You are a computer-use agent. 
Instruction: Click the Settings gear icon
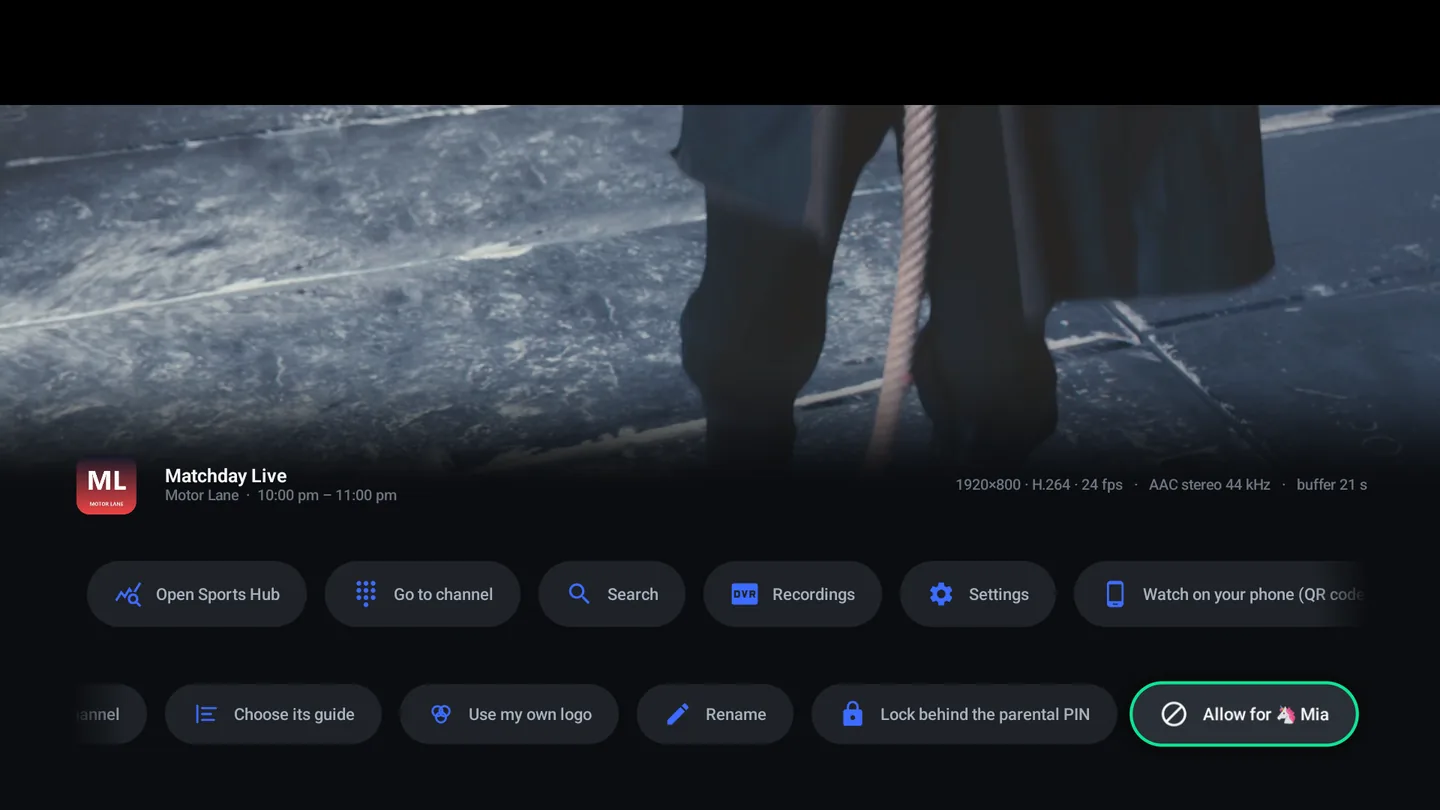941,594
